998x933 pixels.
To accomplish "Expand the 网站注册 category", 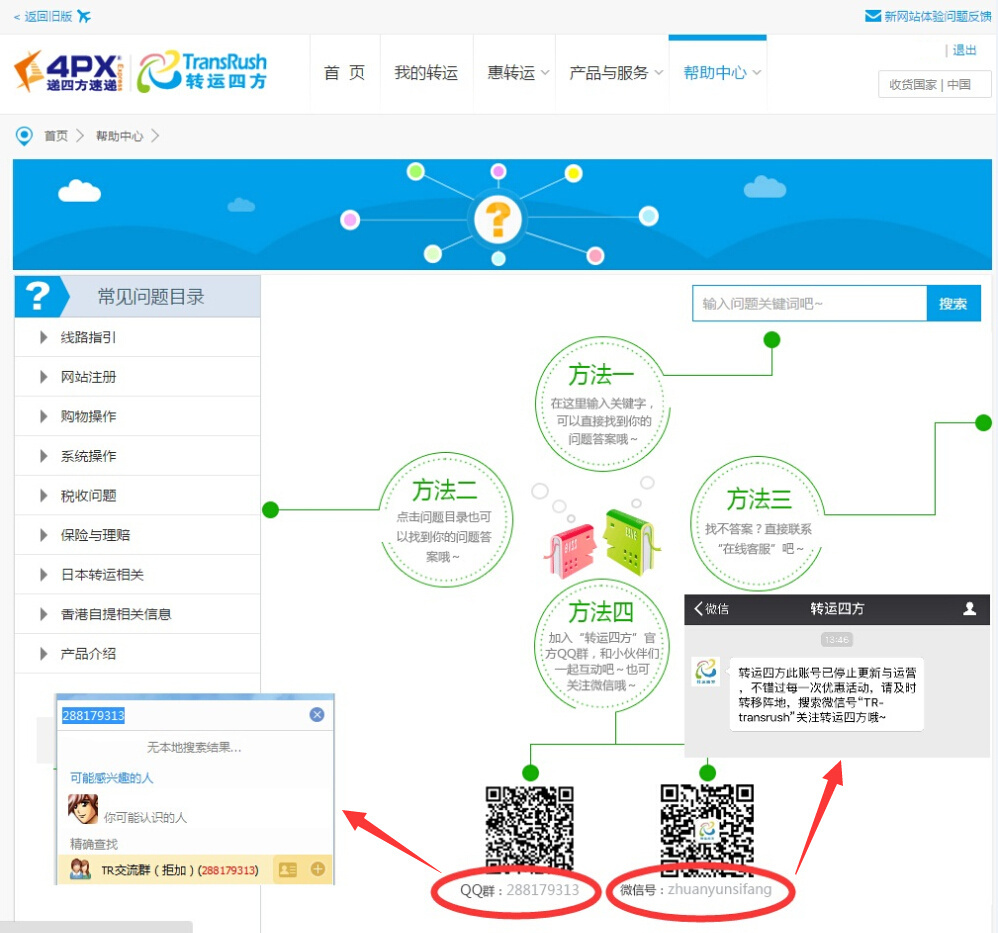I will [x=137, y=377].
